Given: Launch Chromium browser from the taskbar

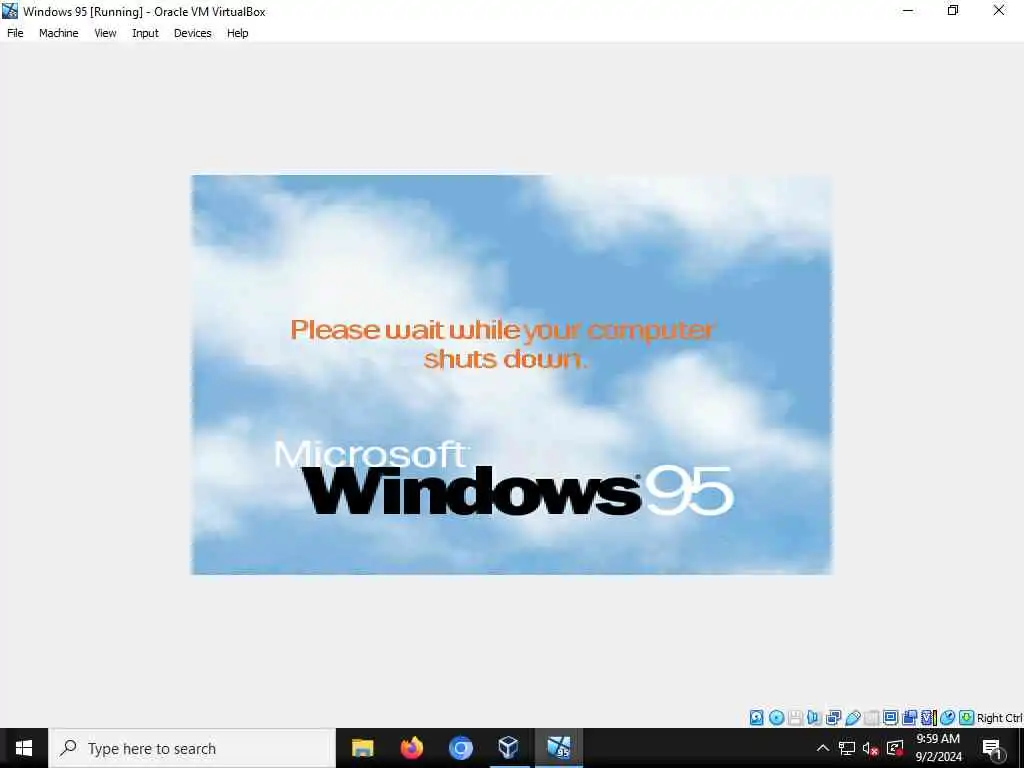Looking at the screenshot, I should [460, 748].
